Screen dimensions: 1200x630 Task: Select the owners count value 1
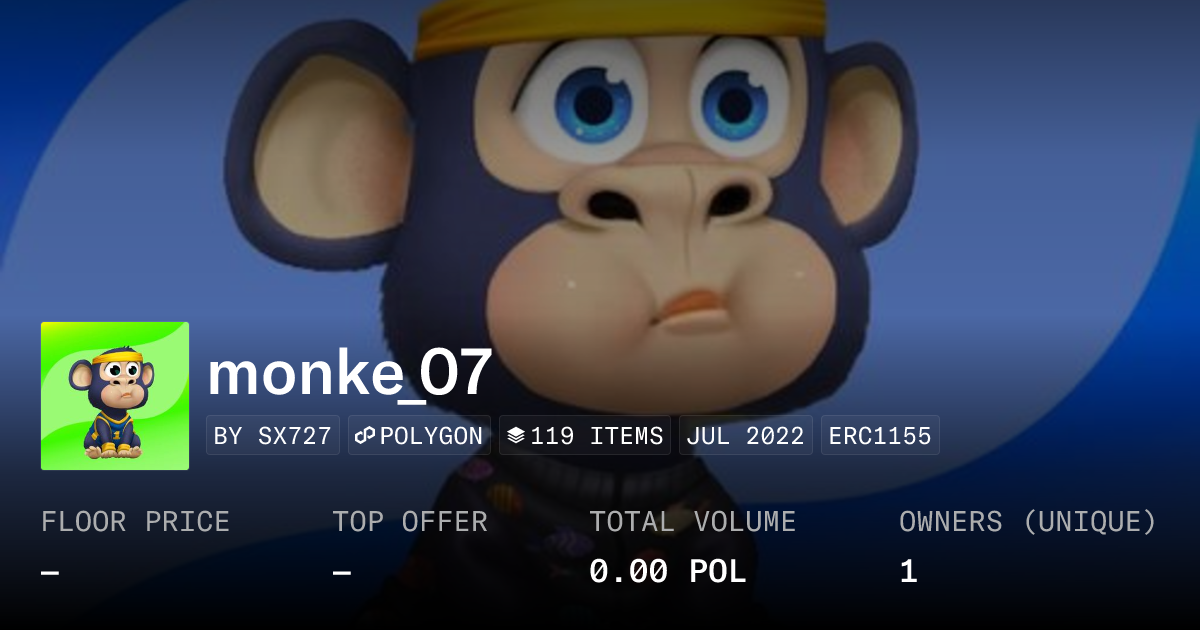click(x=908, y=572)
